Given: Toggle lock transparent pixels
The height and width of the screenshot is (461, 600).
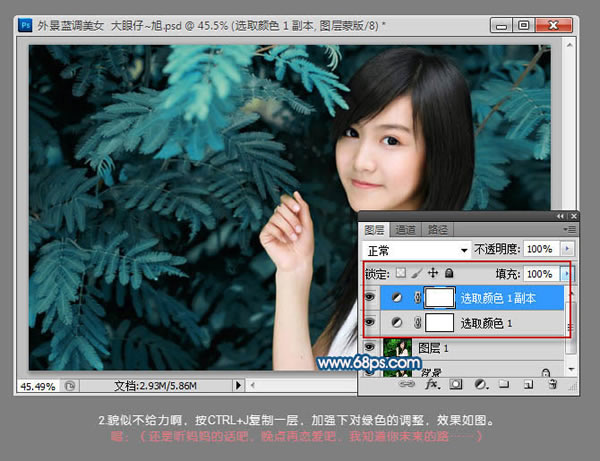Looking at the screenshot, I should coord(401,273).
